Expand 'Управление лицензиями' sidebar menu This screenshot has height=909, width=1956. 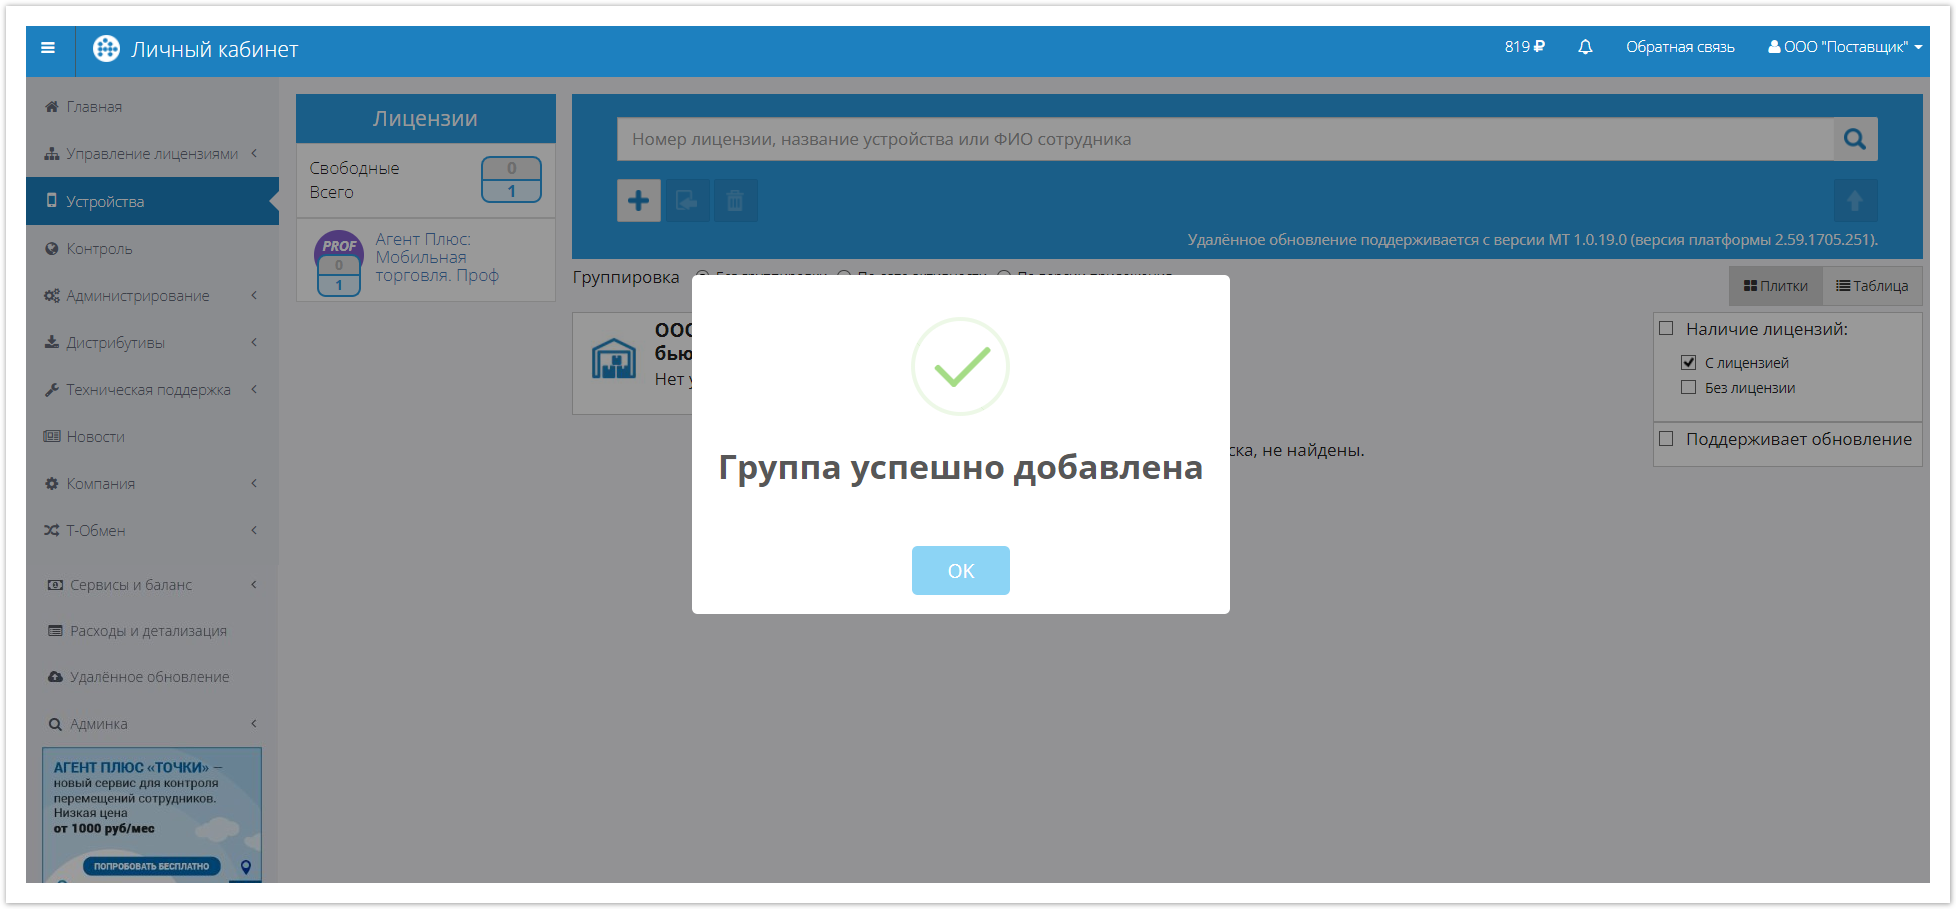tap(152, 154)
